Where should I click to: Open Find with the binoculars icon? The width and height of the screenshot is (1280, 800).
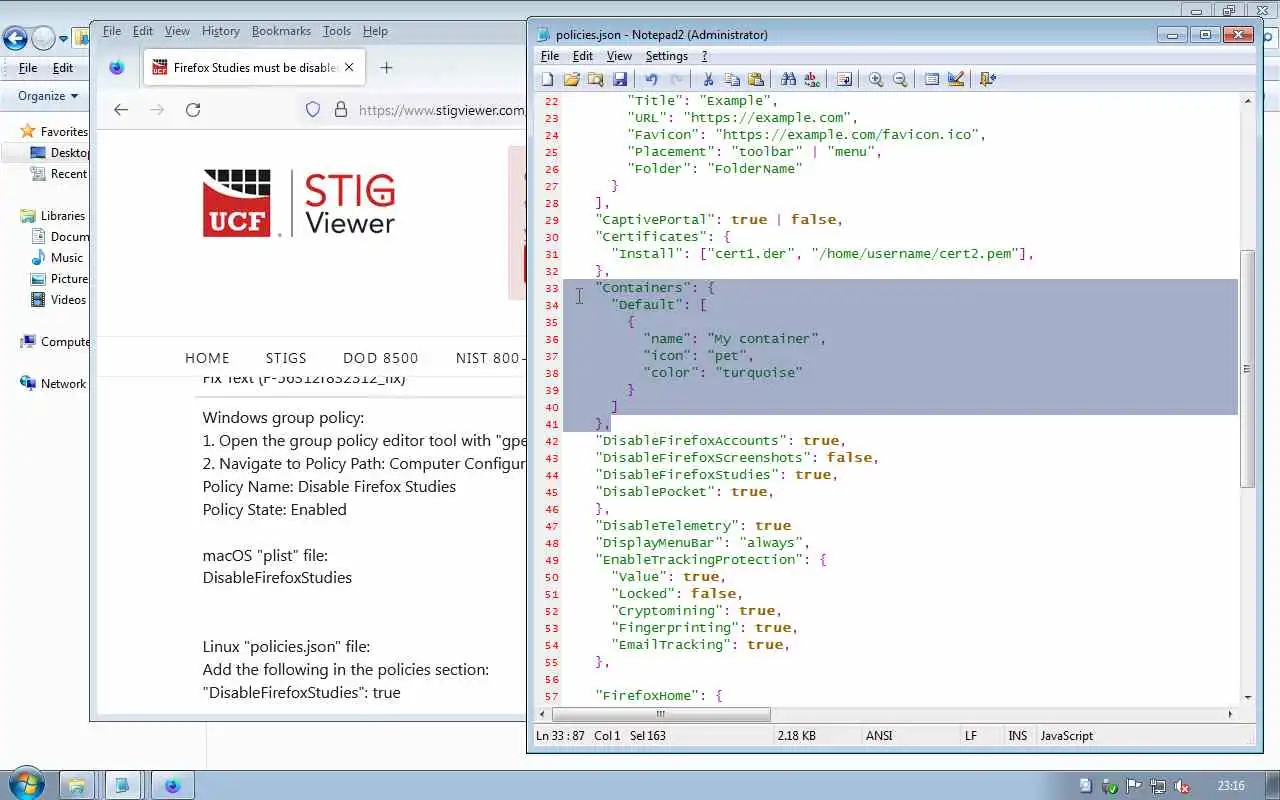tap(788, 79)
